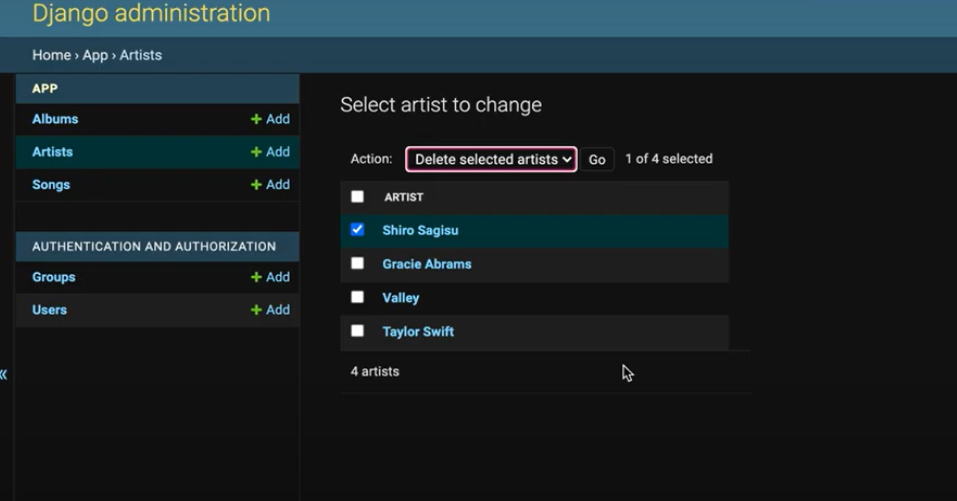Click the plus Add icon beside Songs

(270, 185)
